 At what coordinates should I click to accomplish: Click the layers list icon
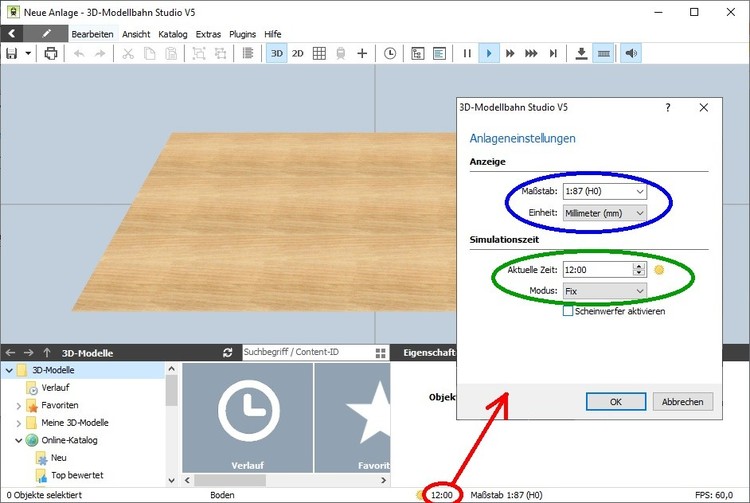point(248,54)
